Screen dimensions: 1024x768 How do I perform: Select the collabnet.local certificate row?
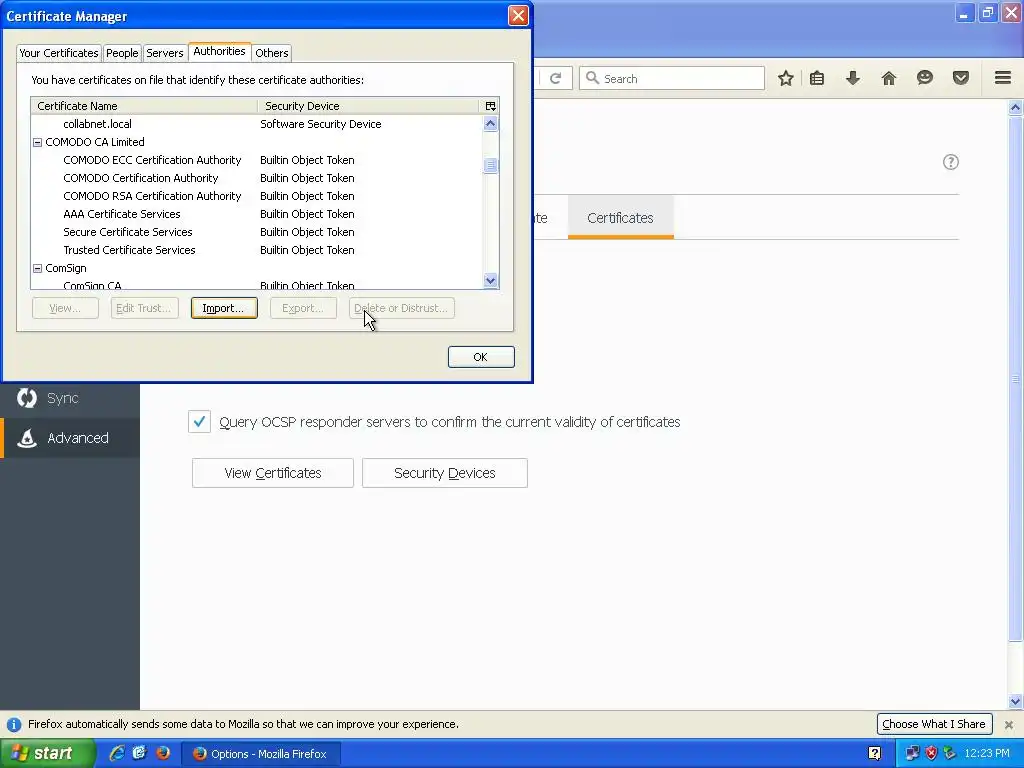[x=257, y=124]
